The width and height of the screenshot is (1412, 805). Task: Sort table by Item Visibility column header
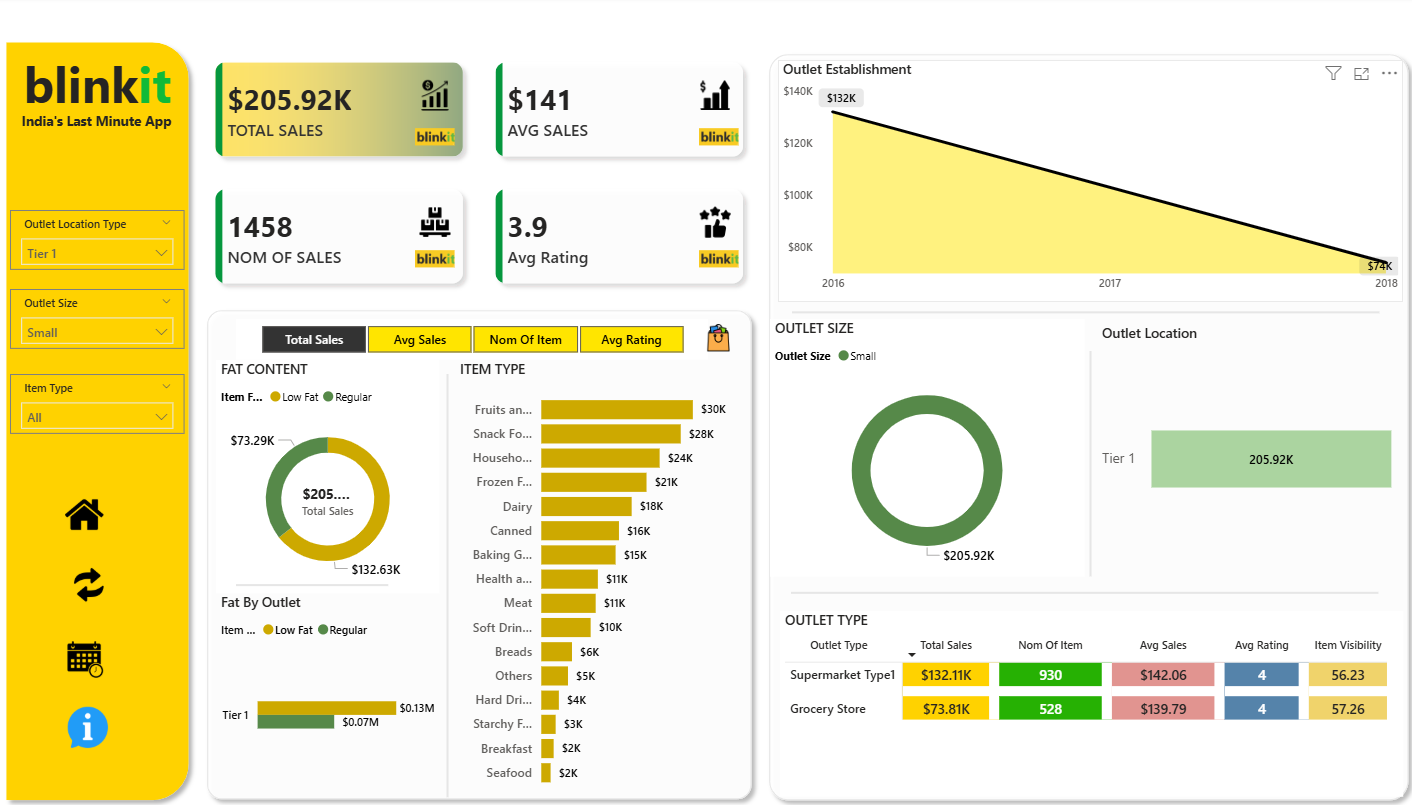click(1347, 645)
